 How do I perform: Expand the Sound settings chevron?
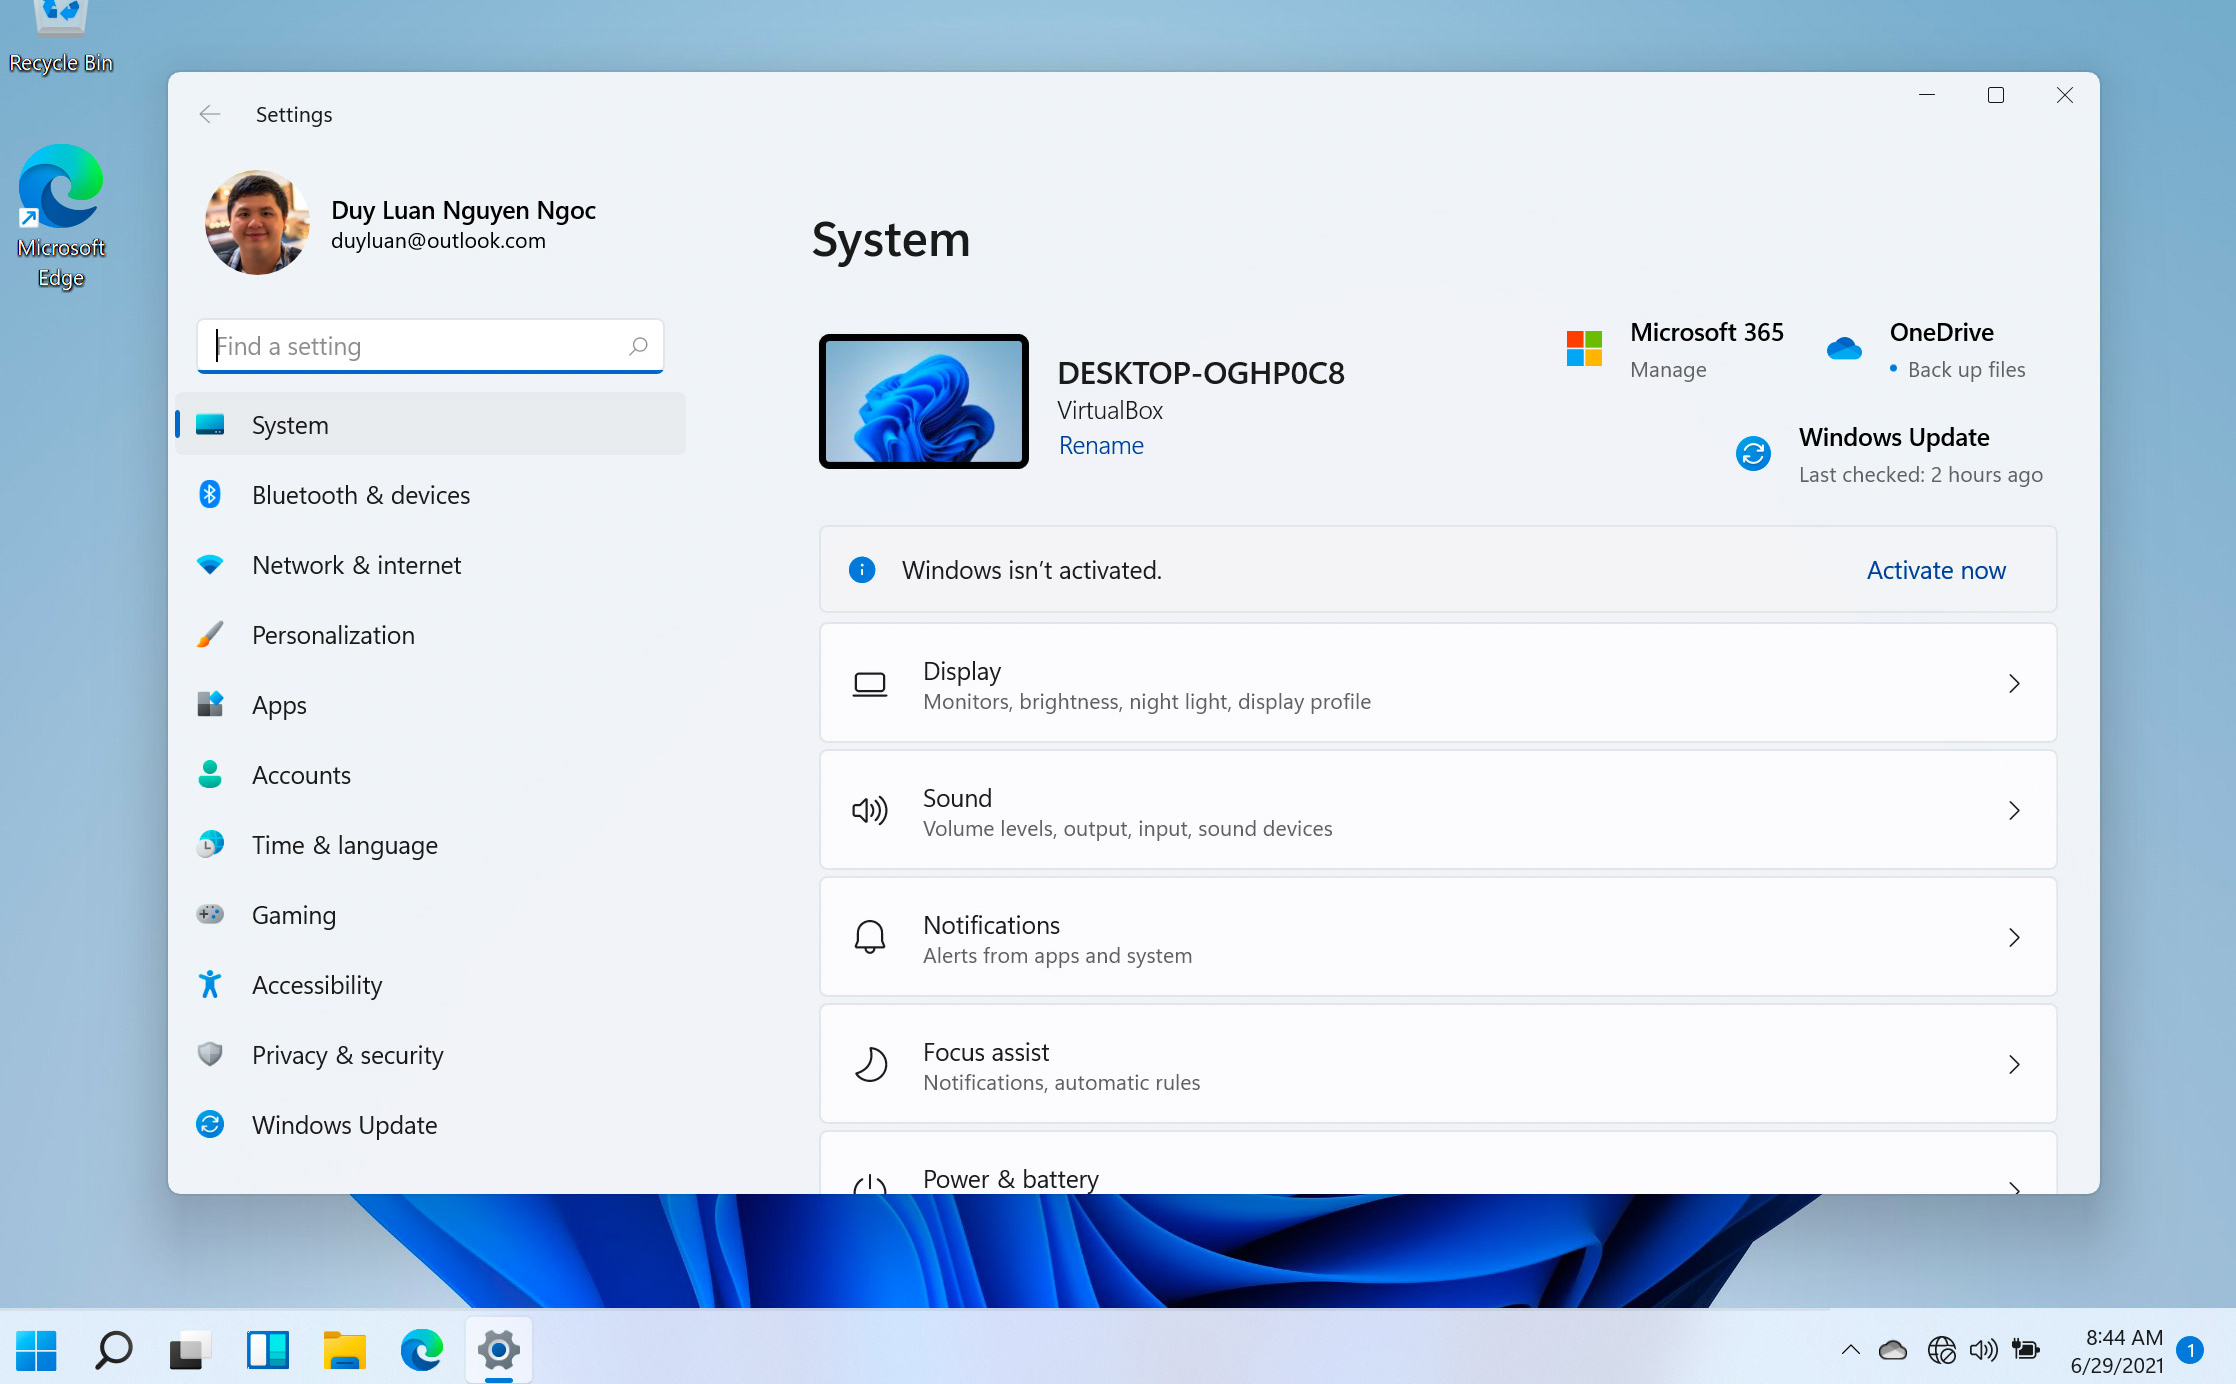[2014, 811]
